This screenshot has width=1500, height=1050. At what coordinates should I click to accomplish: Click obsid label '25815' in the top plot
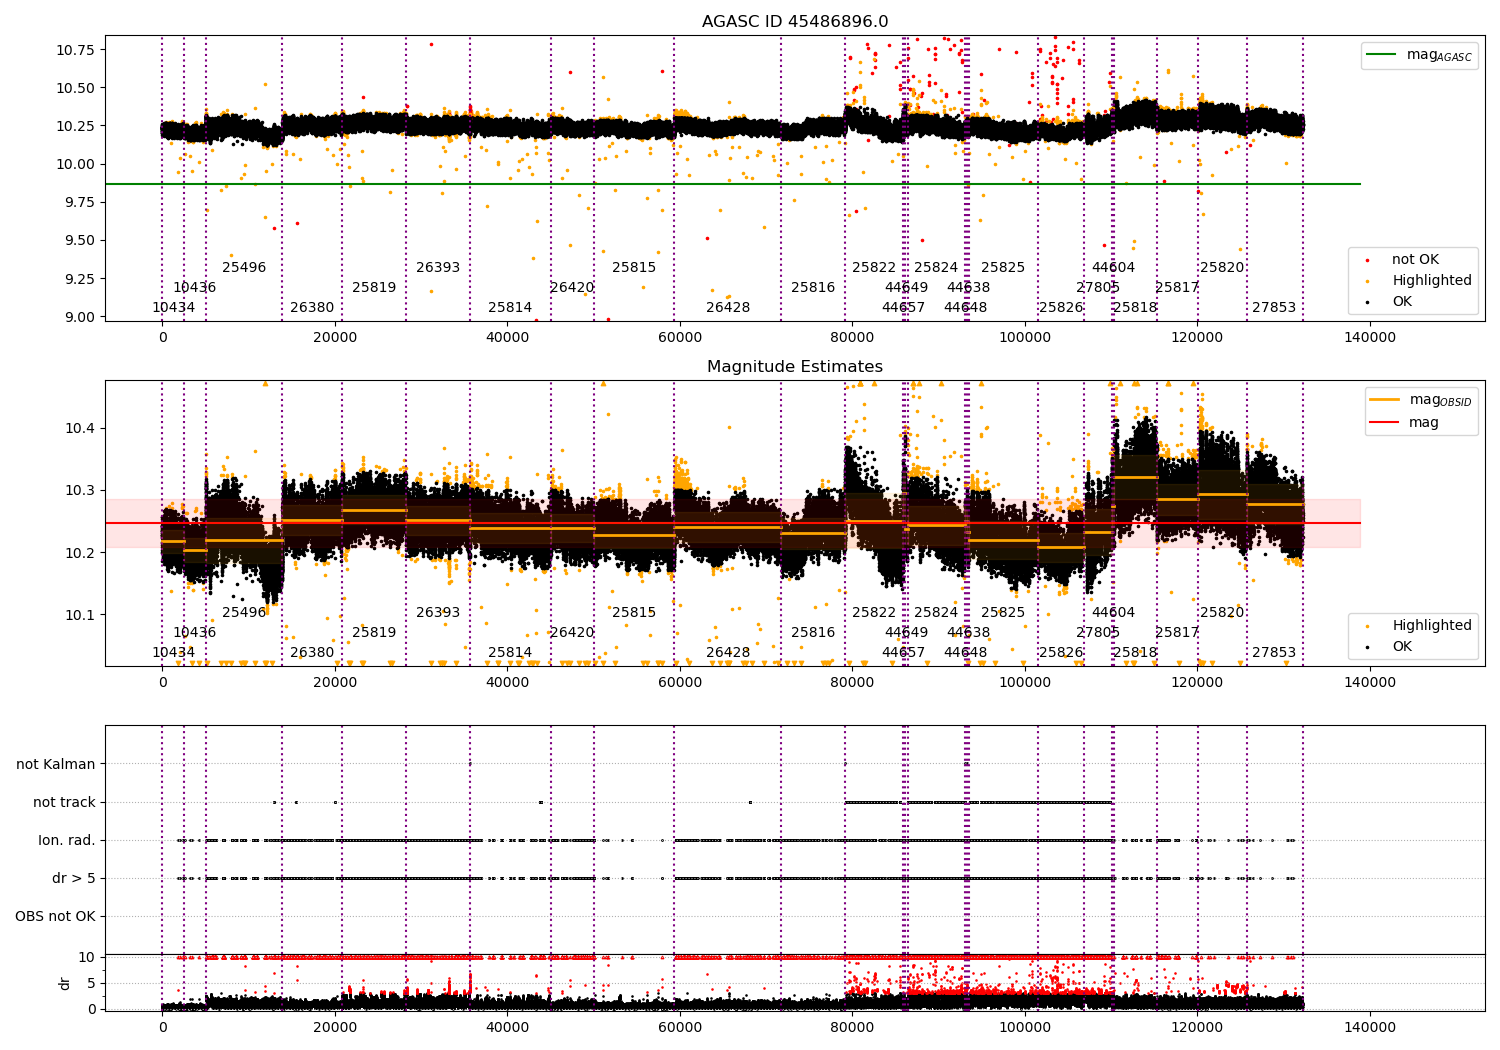click(x=634, y=267)
